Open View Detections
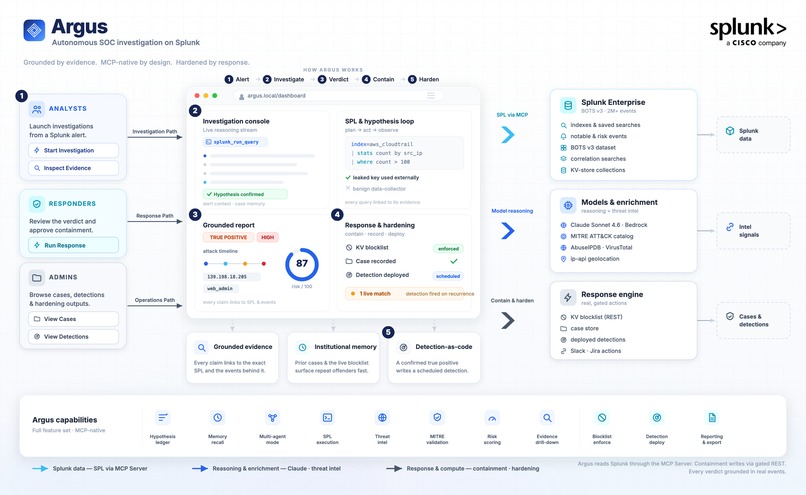806x495 pixels. tap(74, 337)
